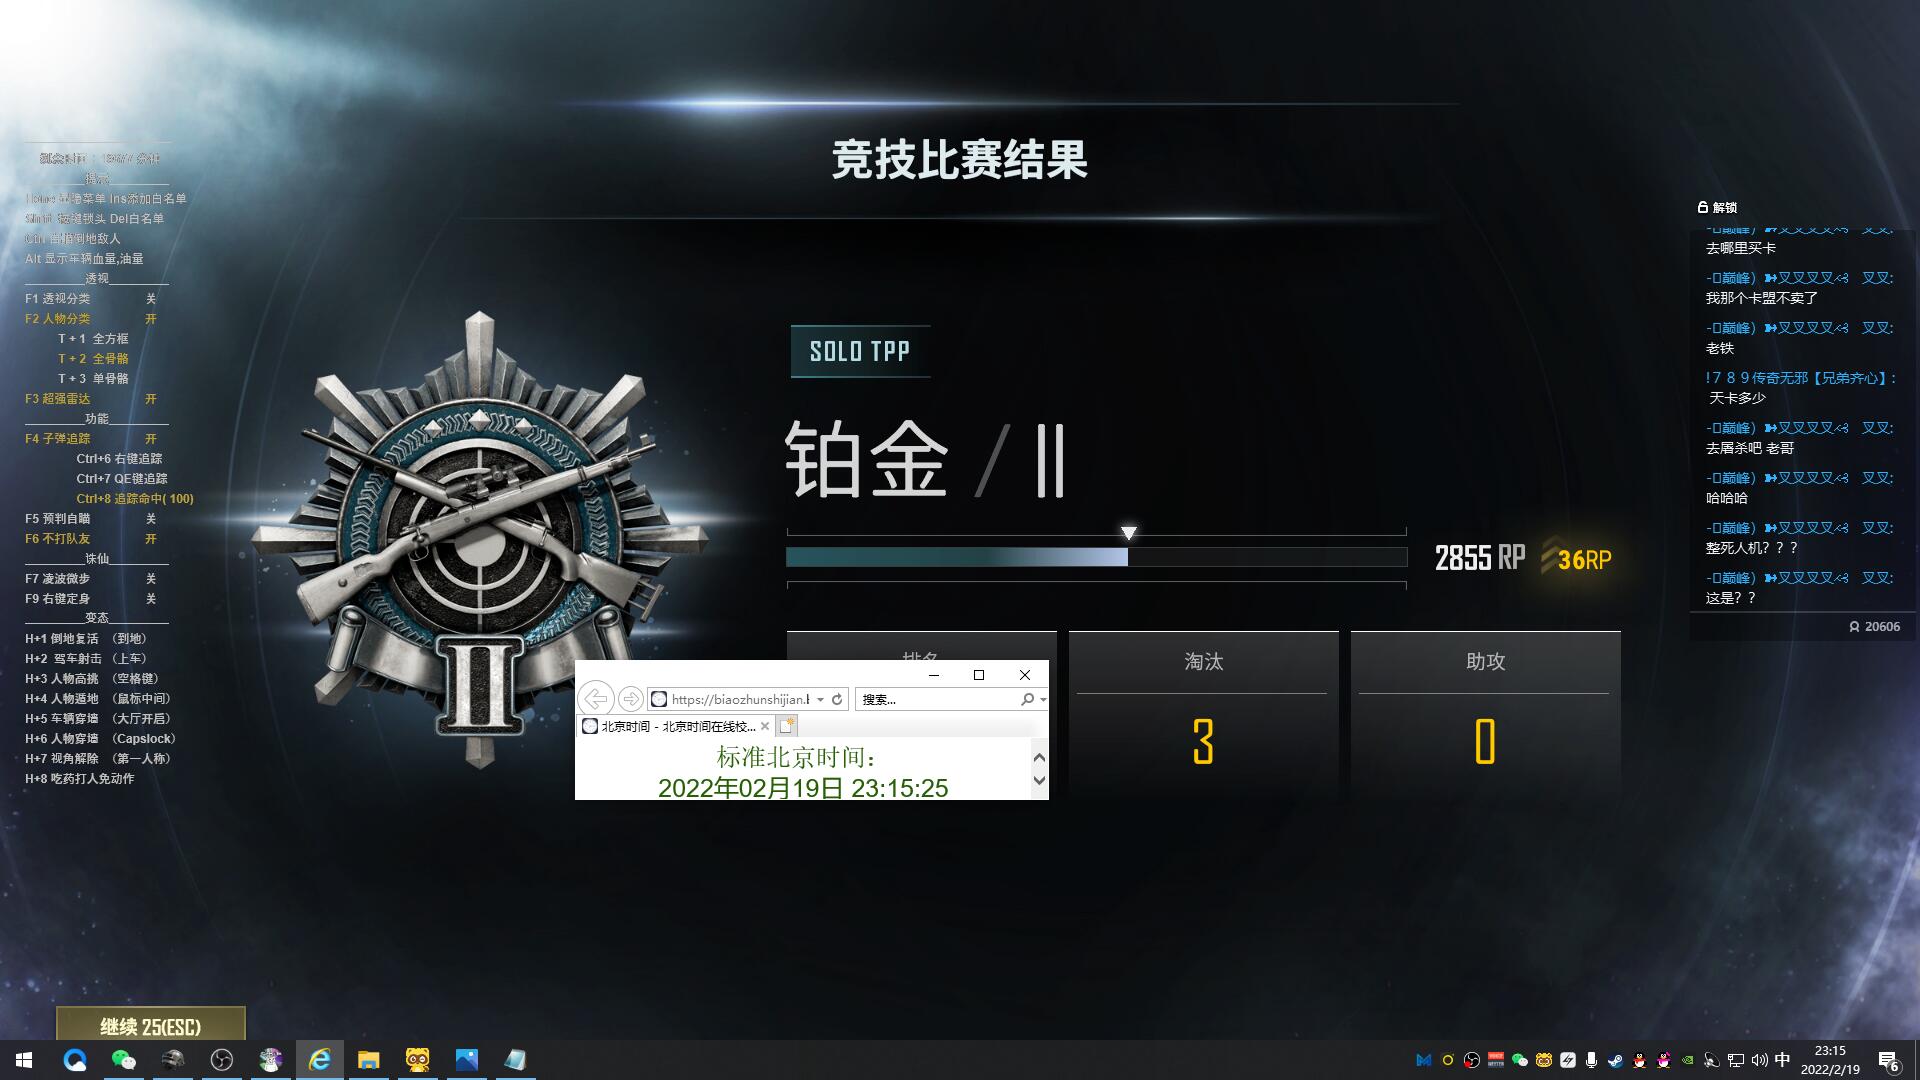Click the search magnifier icon in IE

[x=1027, y=699]
